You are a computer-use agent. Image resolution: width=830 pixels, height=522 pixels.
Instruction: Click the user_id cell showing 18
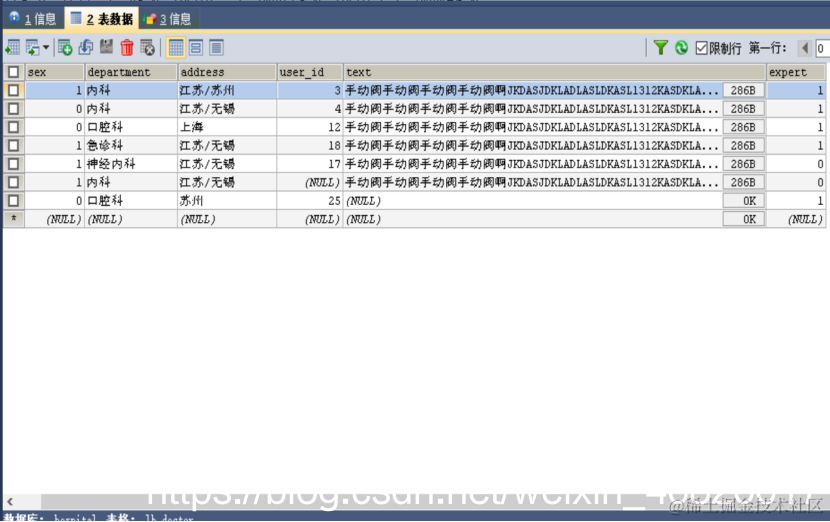point(310,146)
